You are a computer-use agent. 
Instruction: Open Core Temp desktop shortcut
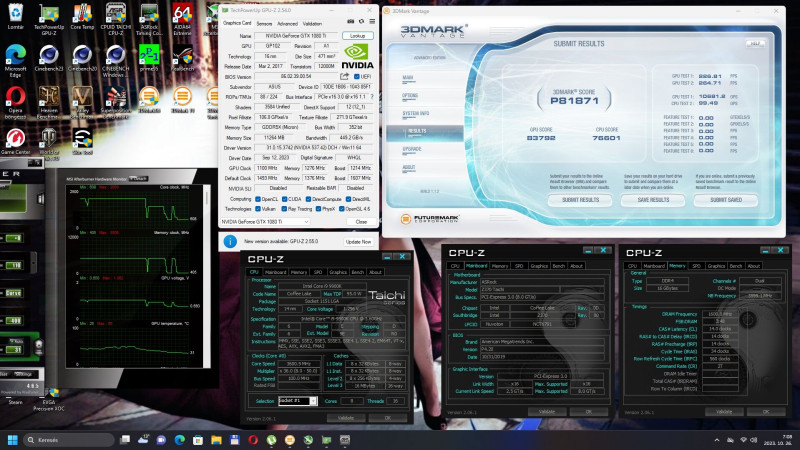tap(82, 17)
